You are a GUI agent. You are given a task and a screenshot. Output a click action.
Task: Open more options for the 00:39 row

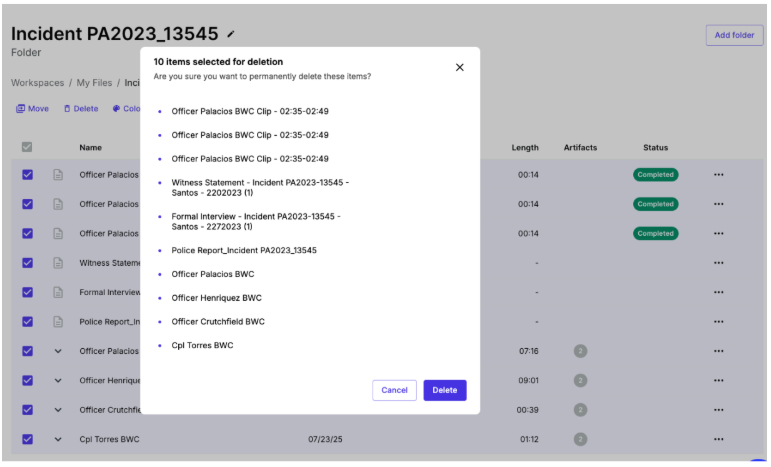[x=718, y=410]
